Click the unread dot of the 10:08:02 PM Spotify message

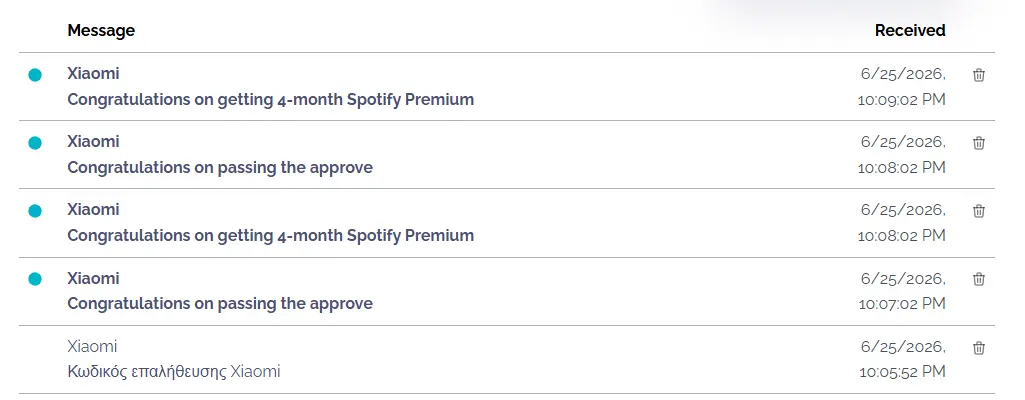[35, 211]
